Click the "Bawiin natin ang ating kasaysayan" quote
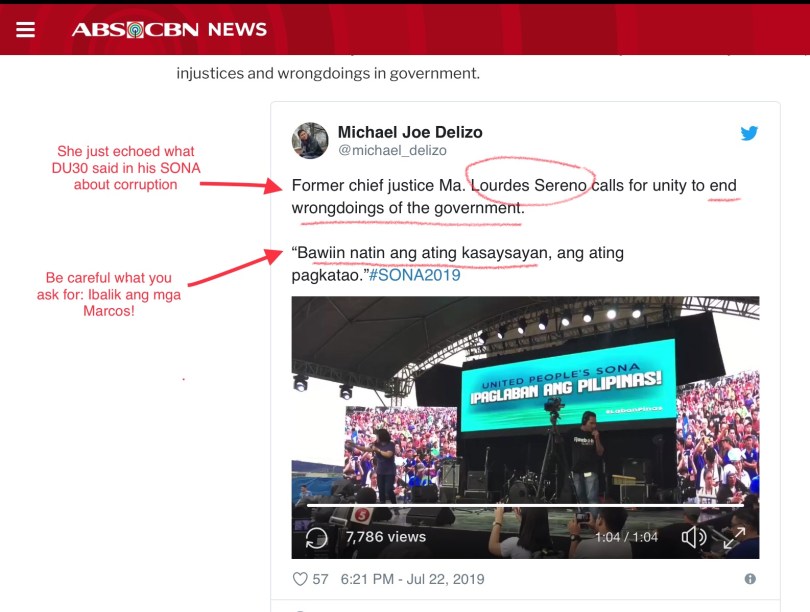Image resolution: width=810 pixels, height=612 pixels. click(420, 254)
